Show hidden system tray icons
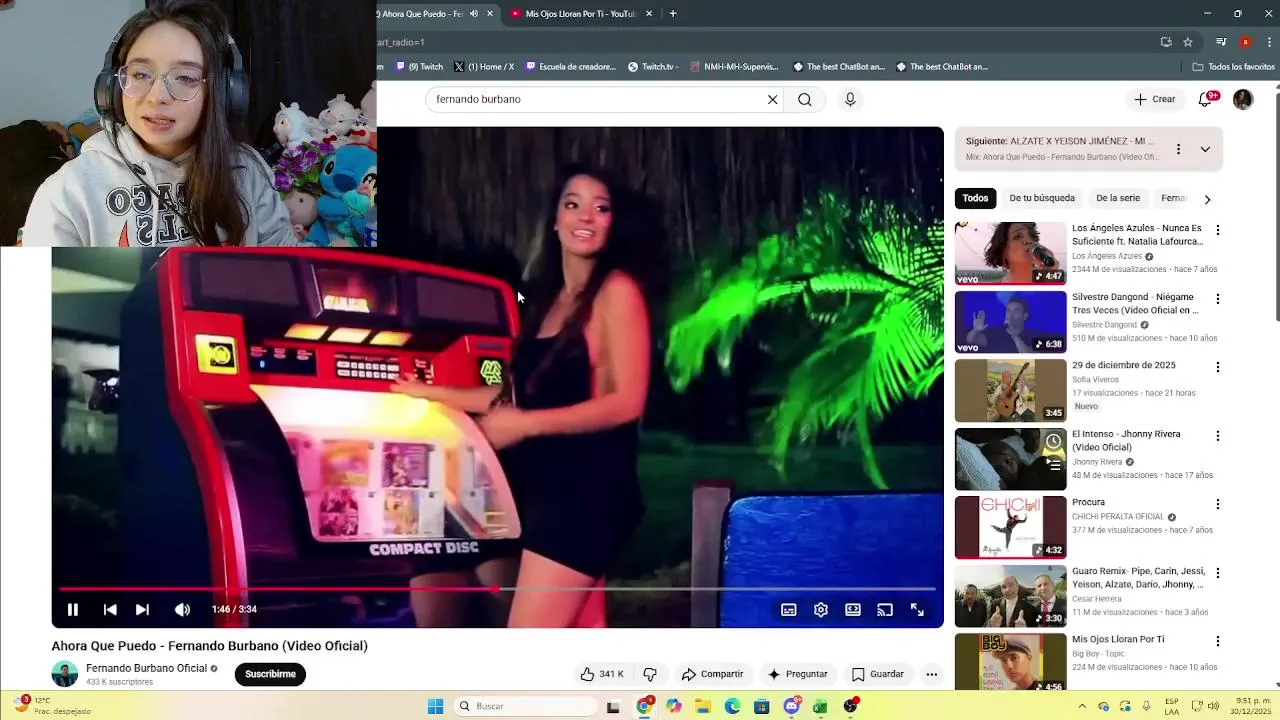 1081,706
